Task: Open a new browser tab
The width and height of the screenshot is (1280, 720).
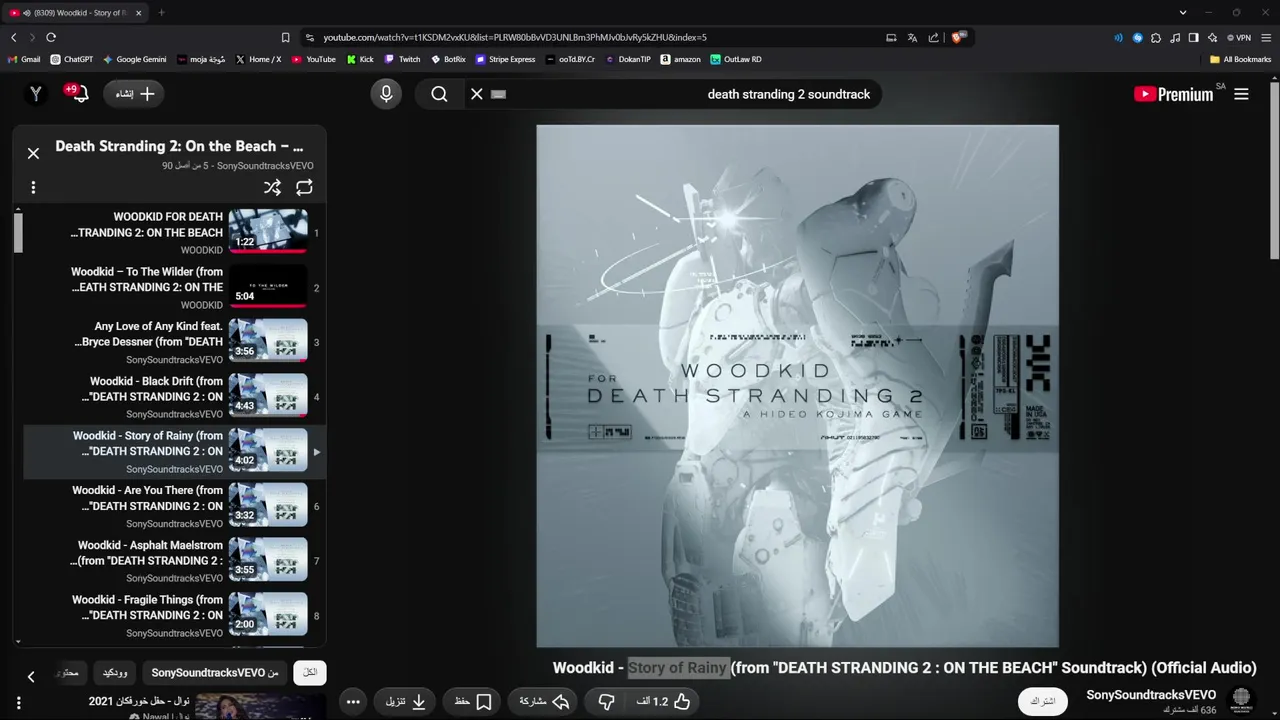Action: click(x=161, y=13)
